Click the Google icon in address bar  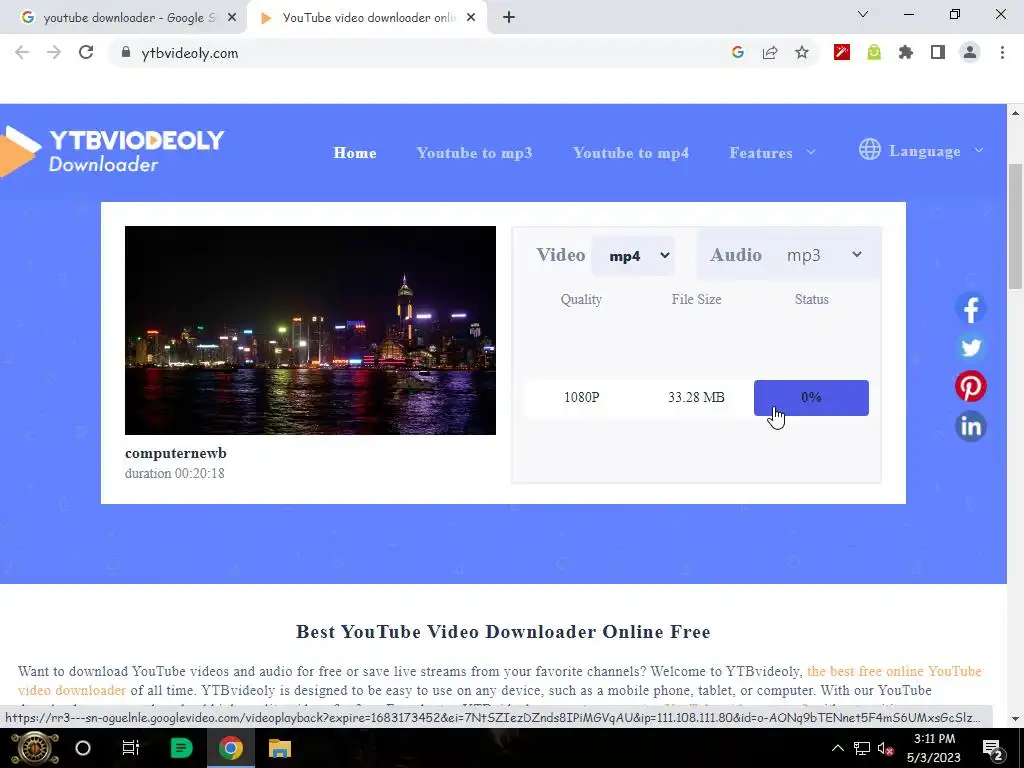(x=738, y=53)
